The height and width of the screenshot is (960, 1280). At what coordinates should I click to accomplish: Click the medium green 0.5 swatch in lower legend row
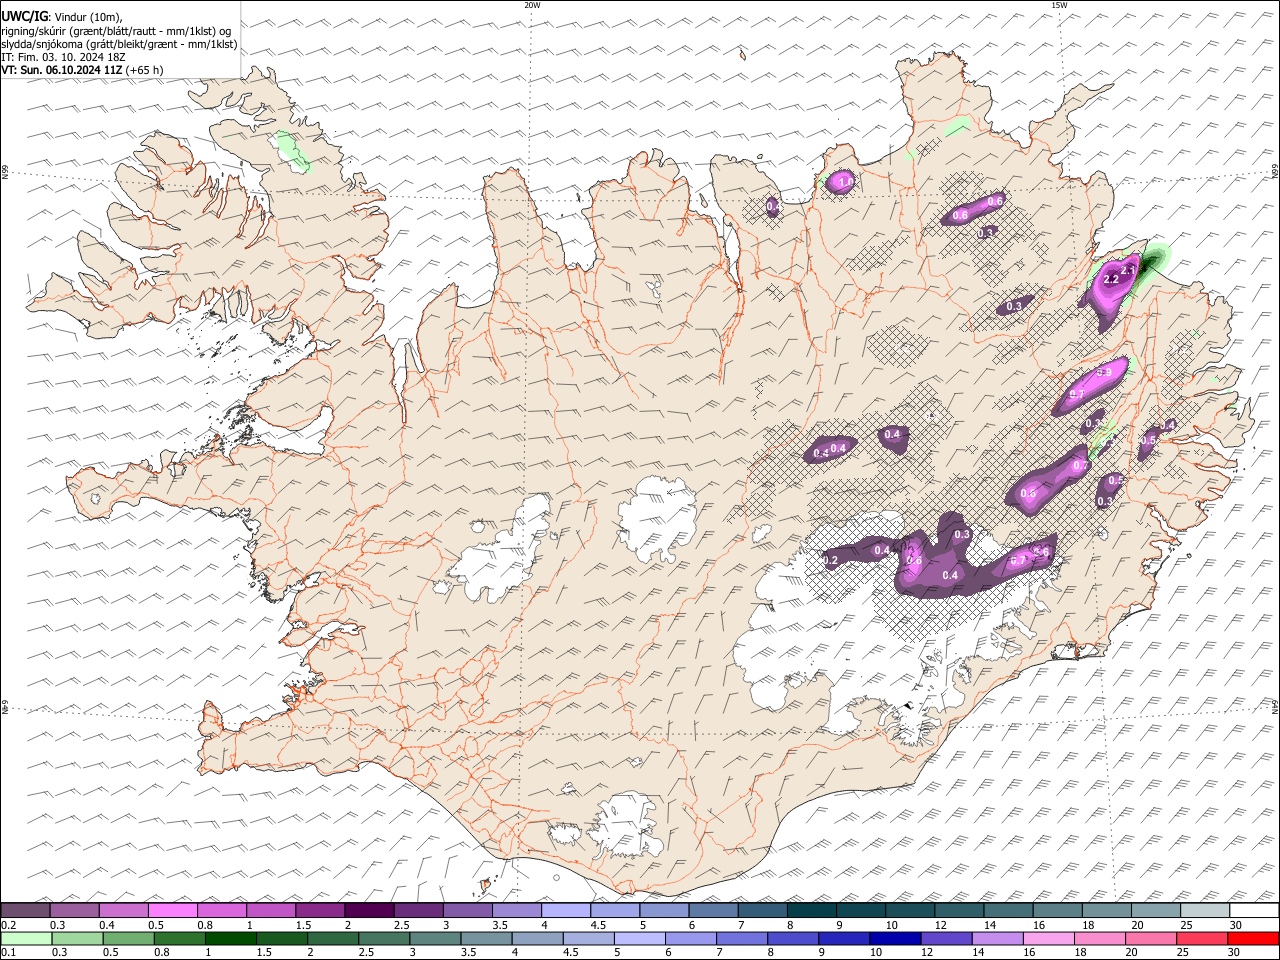[128, 939]
